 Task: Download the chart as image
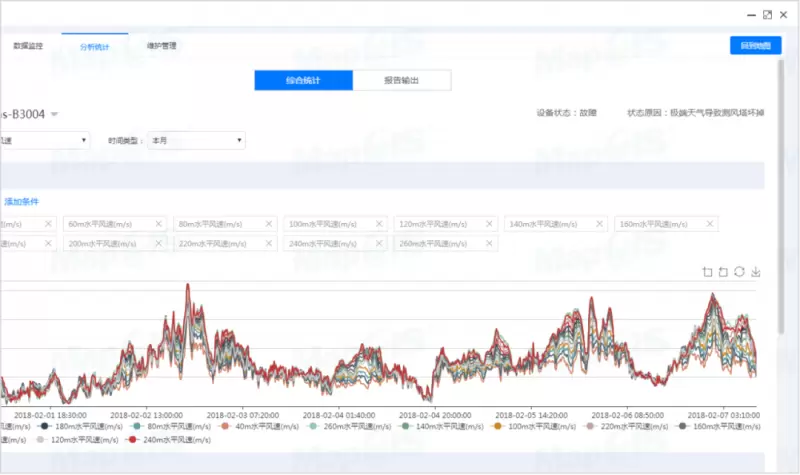[756, 271]
